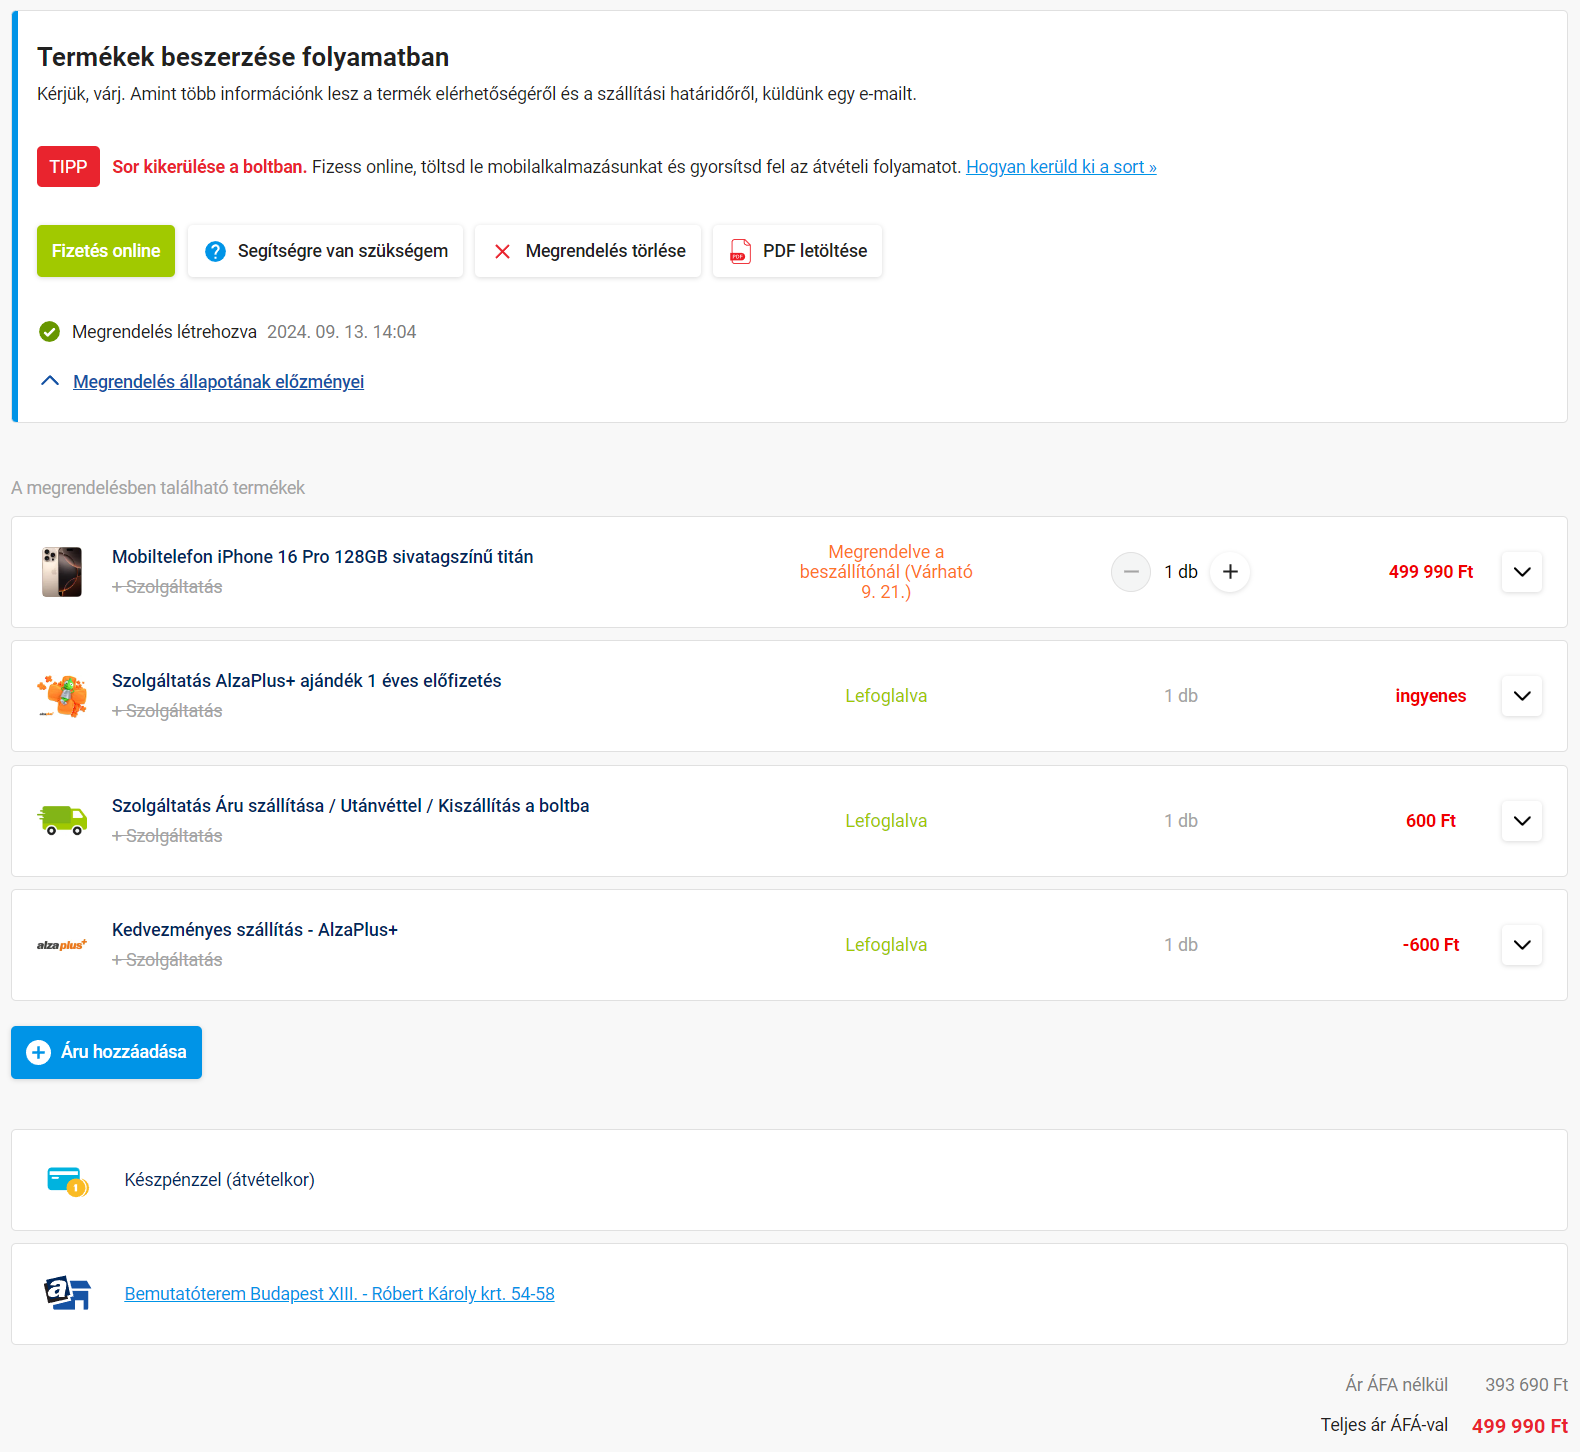Expand the iPhone 16 Pro row dropdown
This screenshot has width=1580, height=1452.
[x=1522, y=572]
